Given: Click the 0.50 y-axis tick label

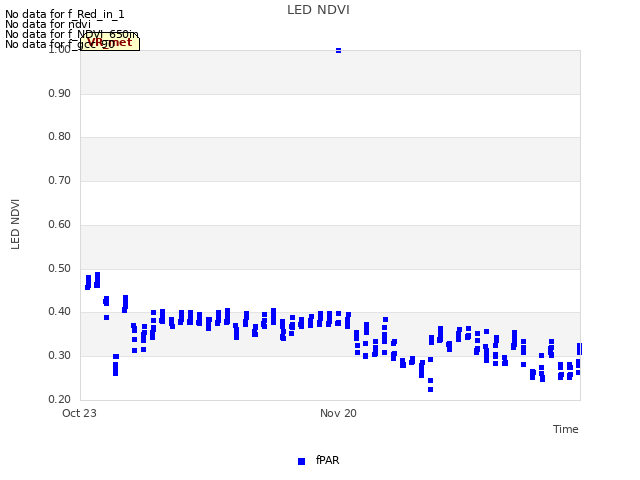Looking at the screenshot, I should [x=59, y=269].
